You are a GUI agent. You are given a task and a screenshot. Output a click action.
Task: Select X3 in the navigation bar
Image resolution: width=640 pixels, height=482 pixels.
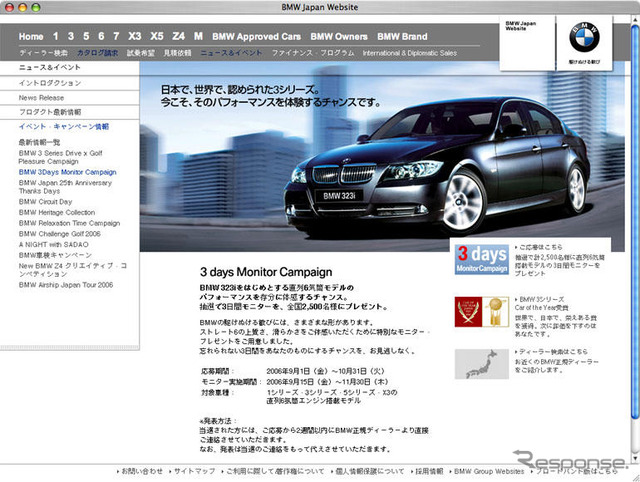coord(135,36)
